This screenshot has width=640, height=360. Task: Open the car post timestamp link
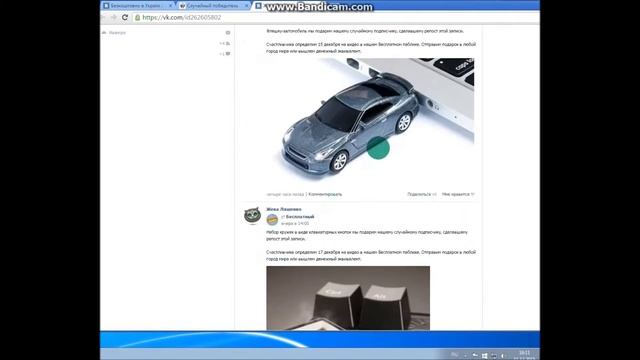click(x=285, y=194)
